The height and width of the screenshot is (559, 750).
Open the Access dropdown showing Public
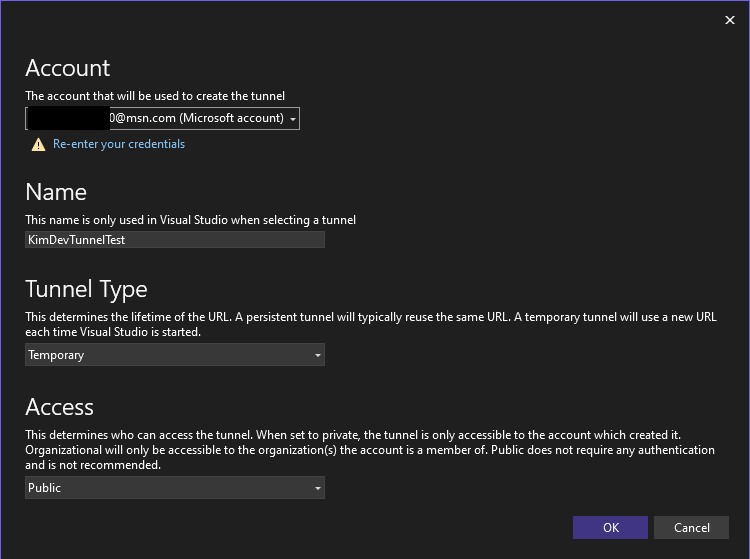(175, 488)
